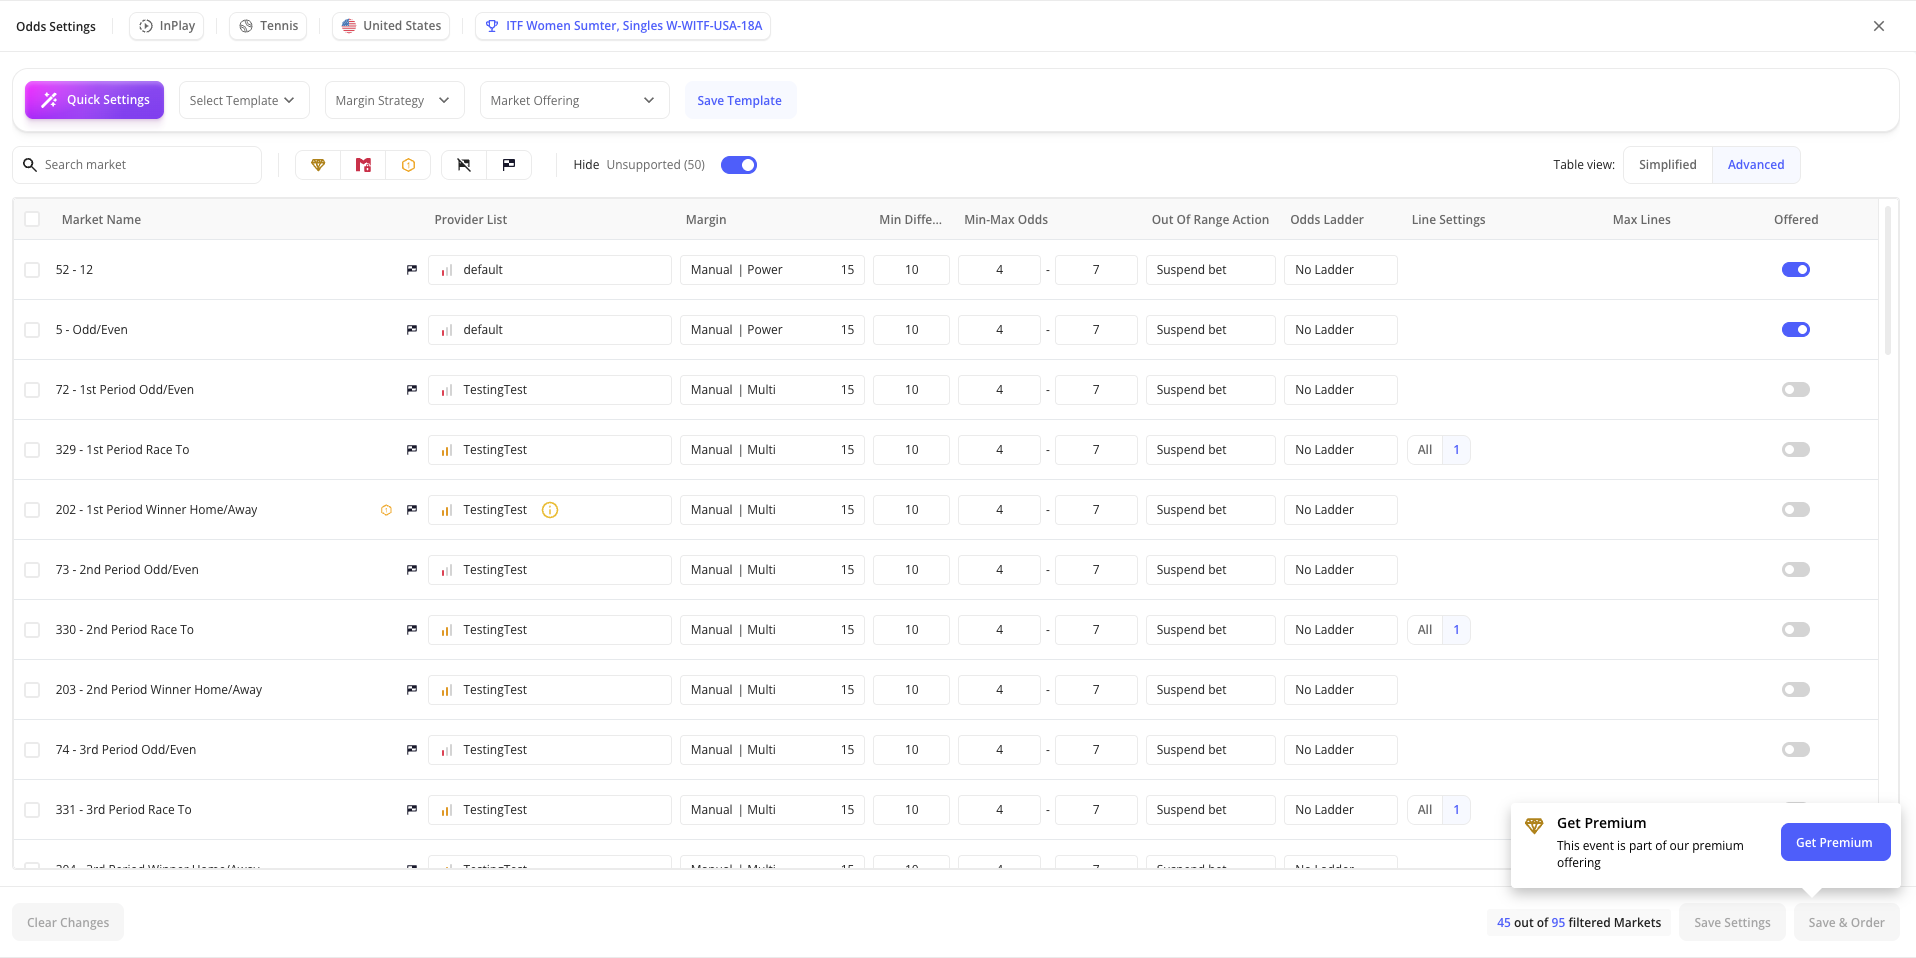Click the search magnifier icon
The width and height of the screenshot is (1916, 958).
[30, 165]
